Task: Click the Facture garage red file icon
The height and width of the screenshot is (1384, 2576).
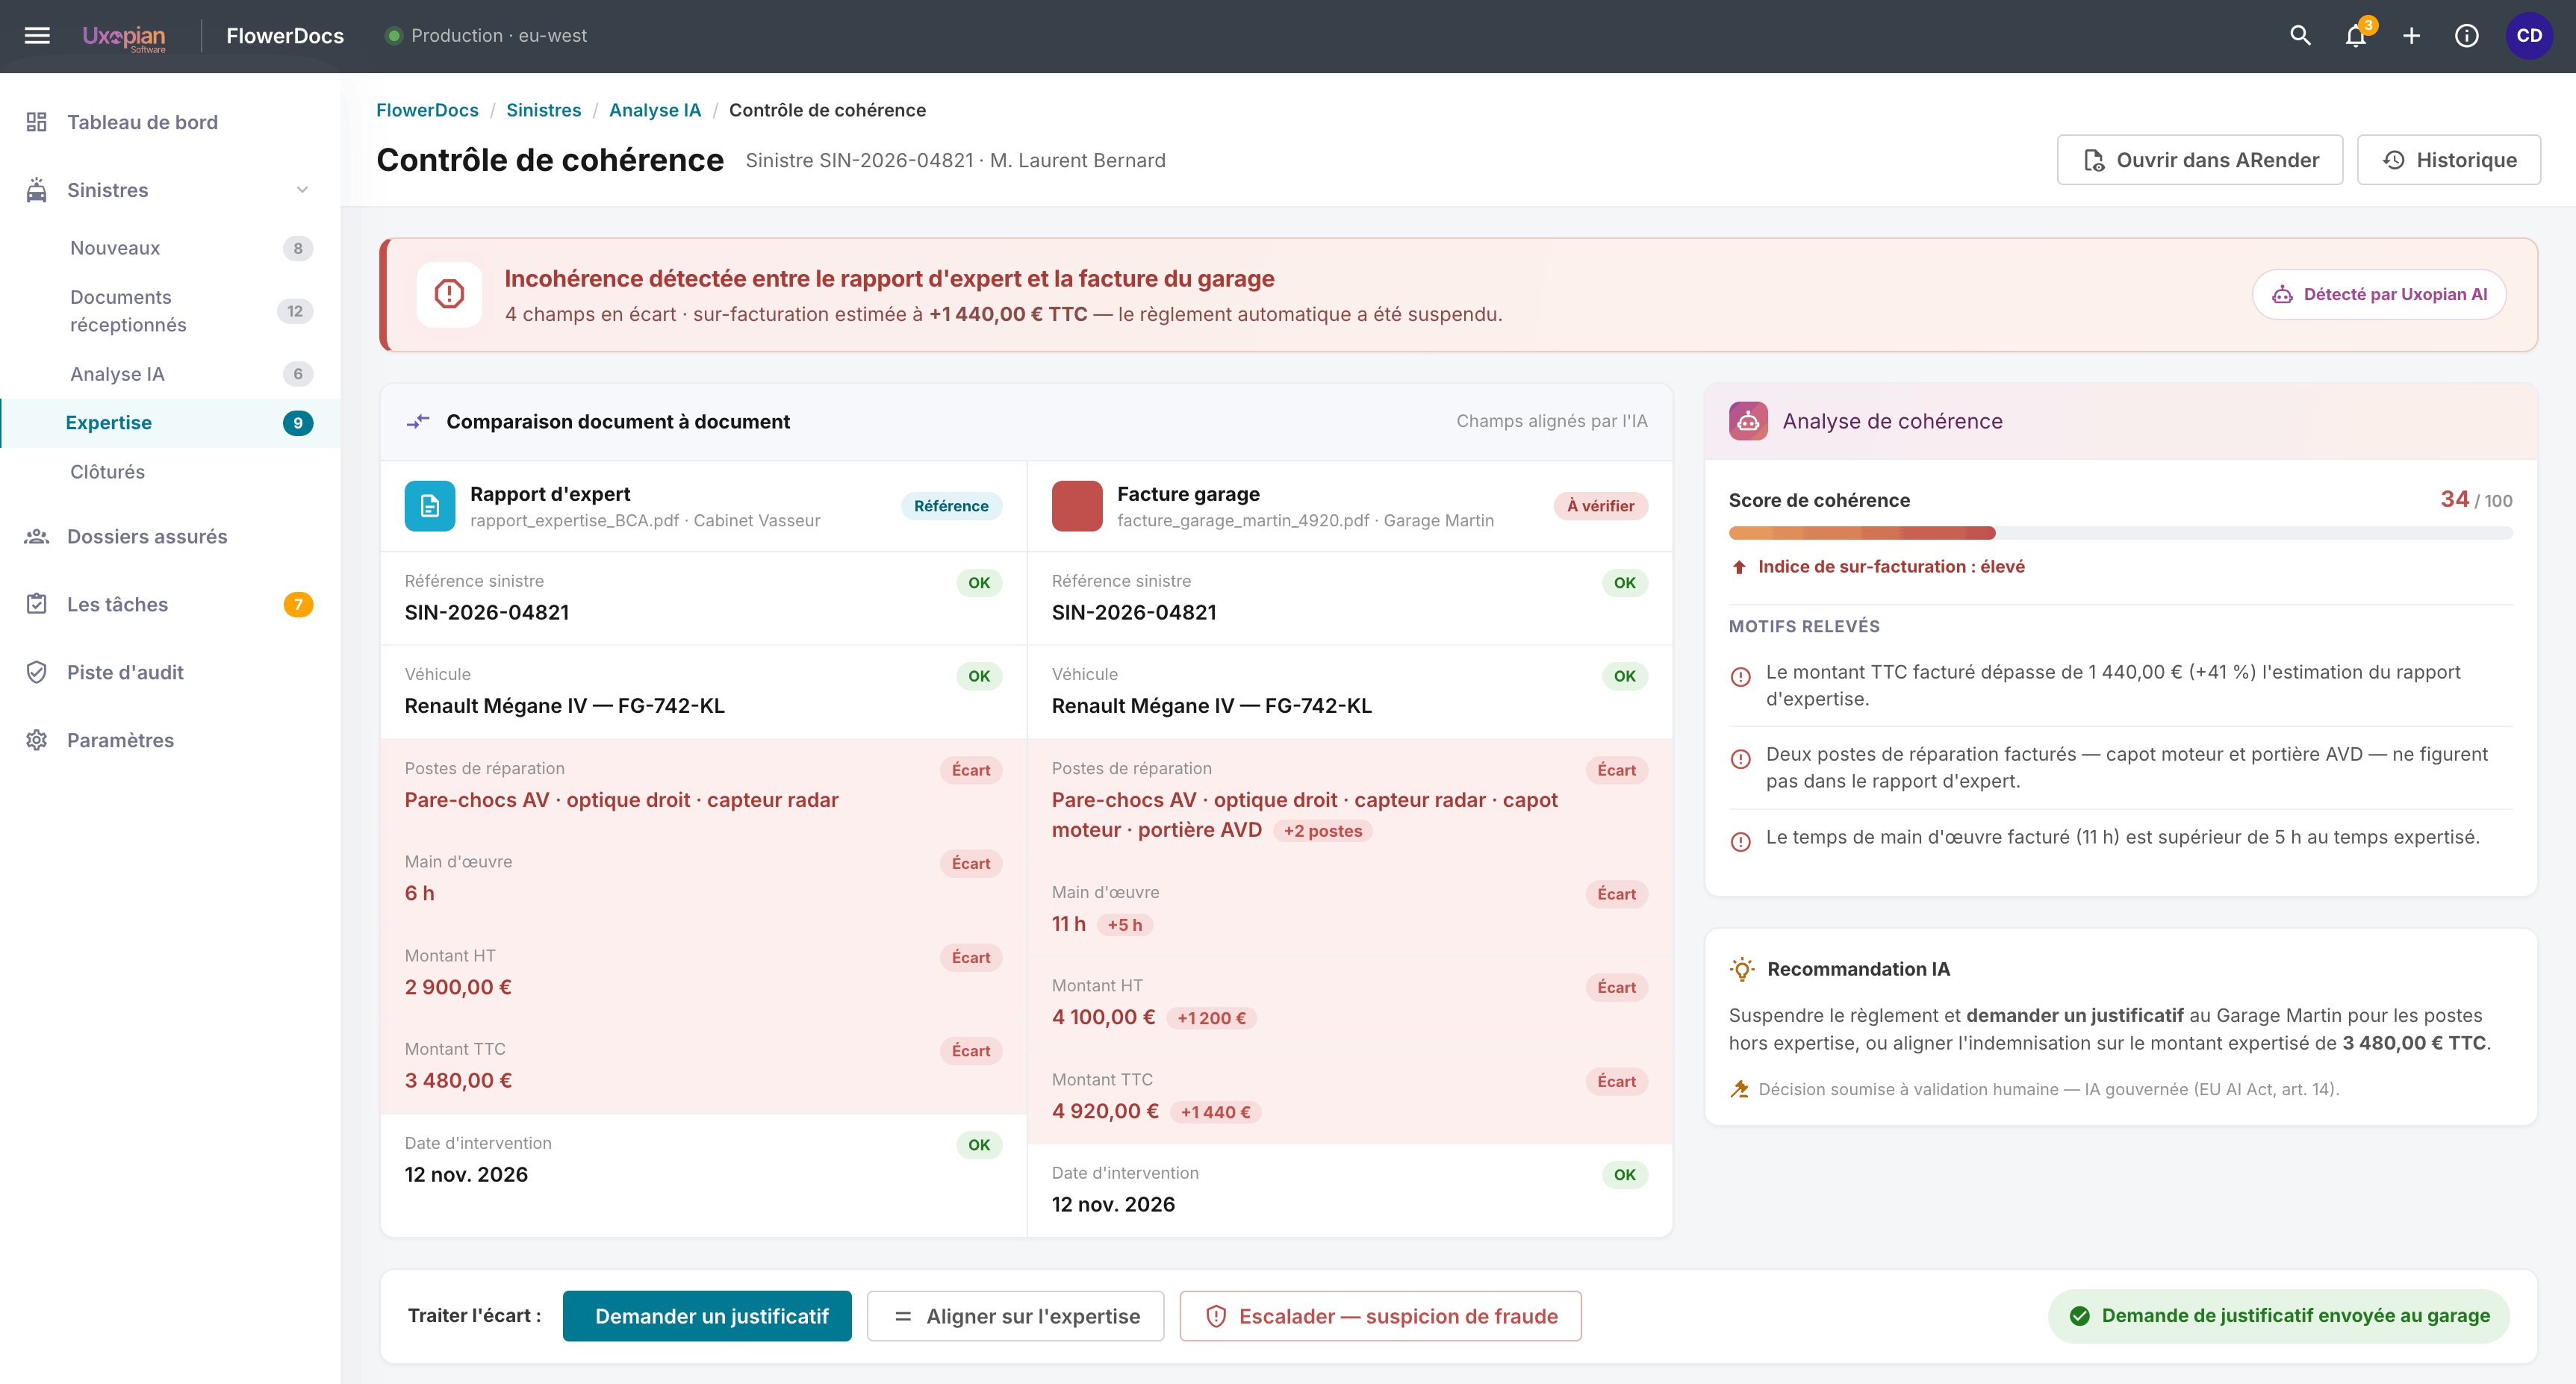Action: (1077, 506)
